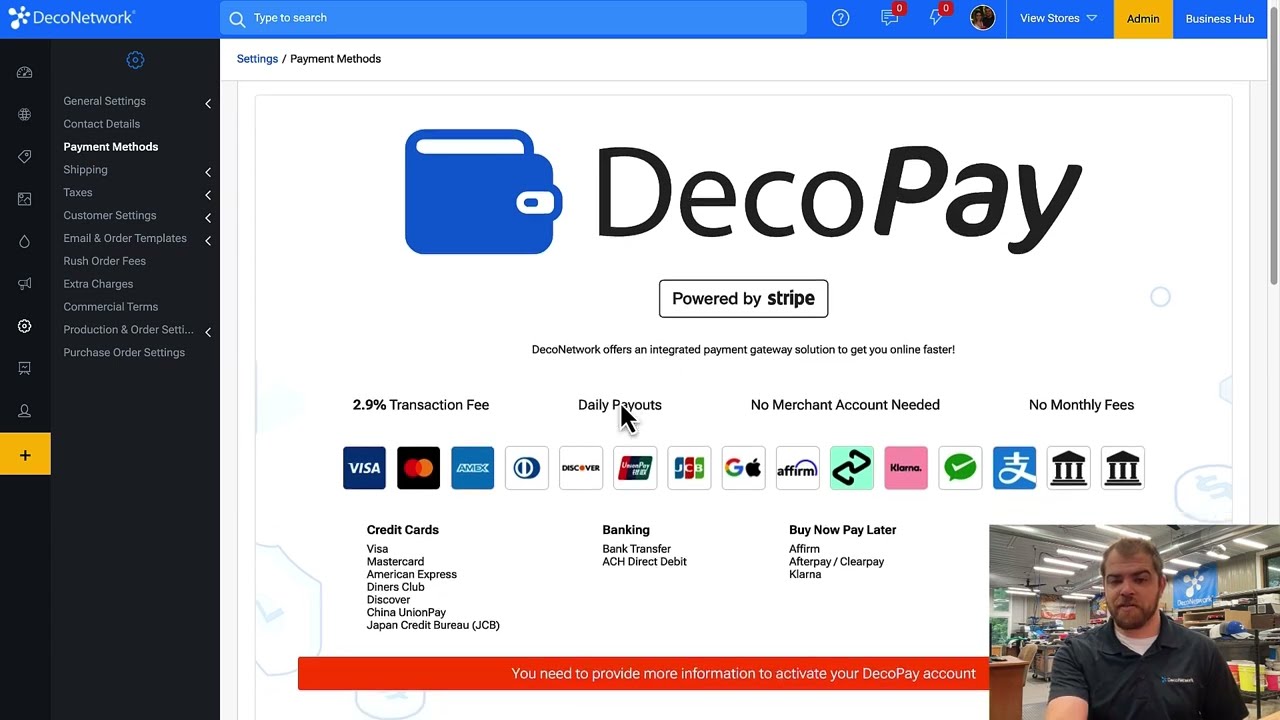
Task: Open dashboard gauge sidebar icon
Action: 25,73
